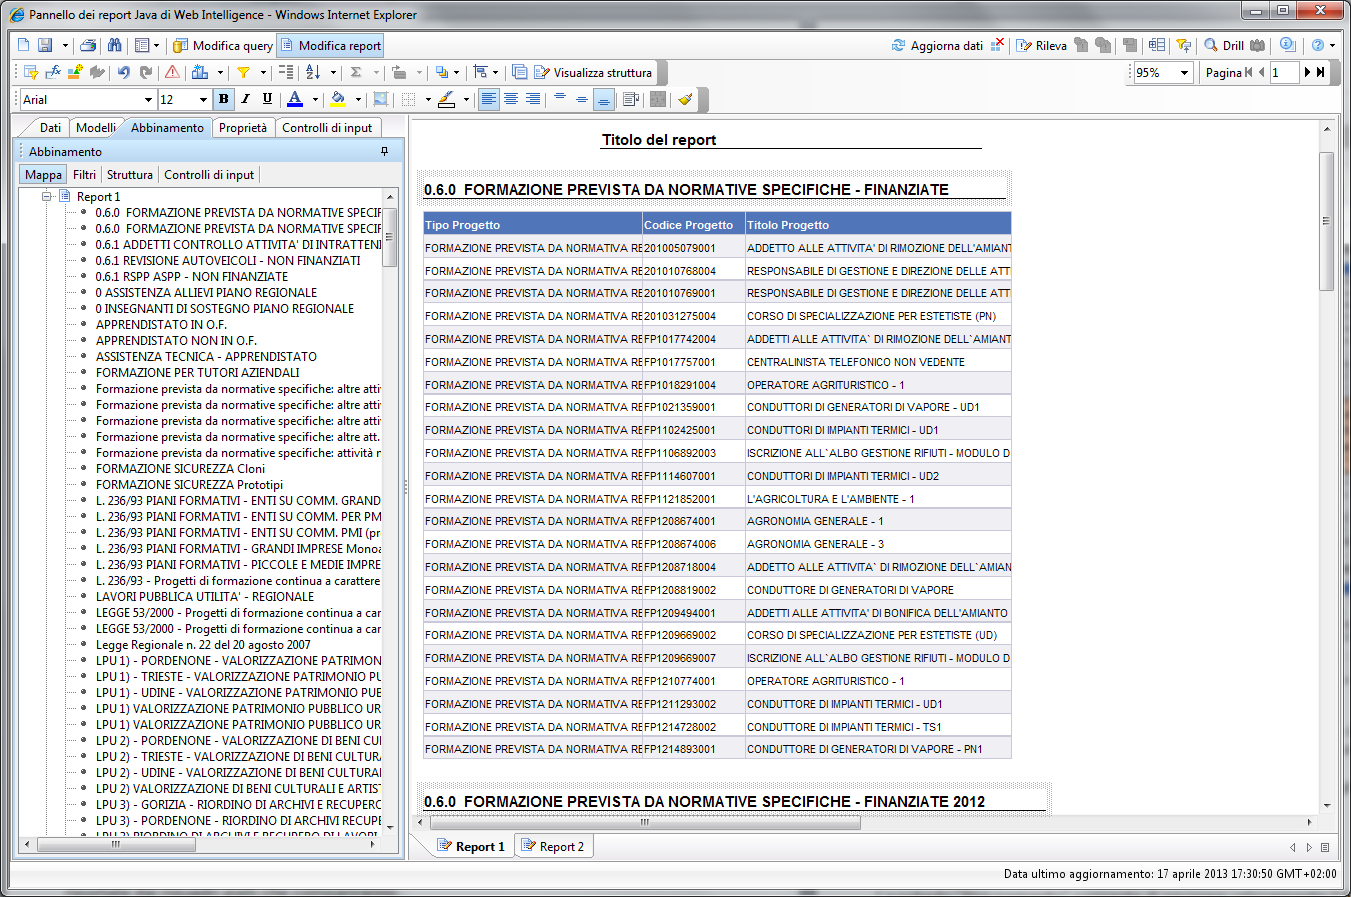Toggle left text alignment

tap(488, 99)
